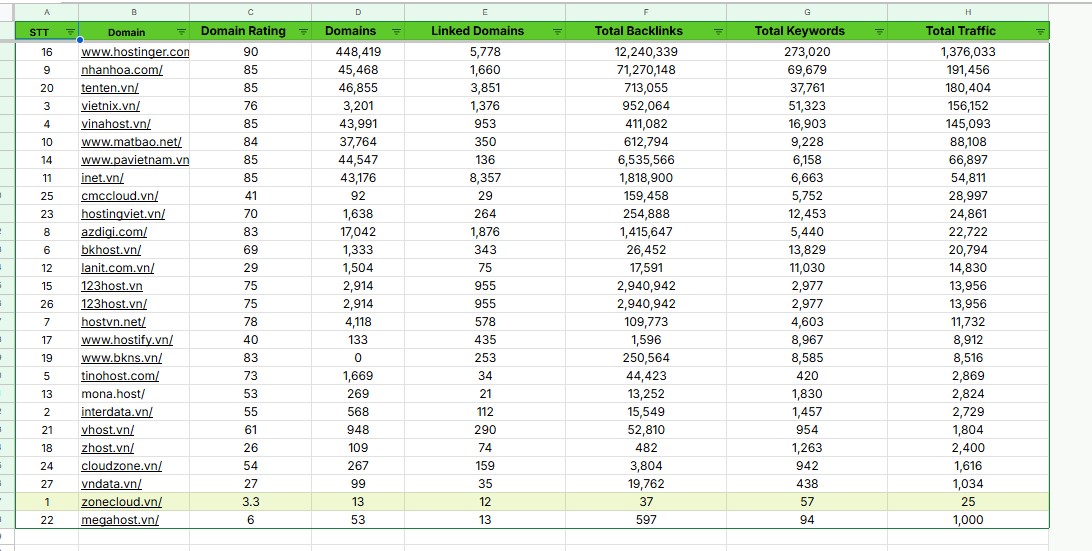Select vndata backlinks cell 19,762
Viewport: 1092px width, 551px height.
(646, 484)
